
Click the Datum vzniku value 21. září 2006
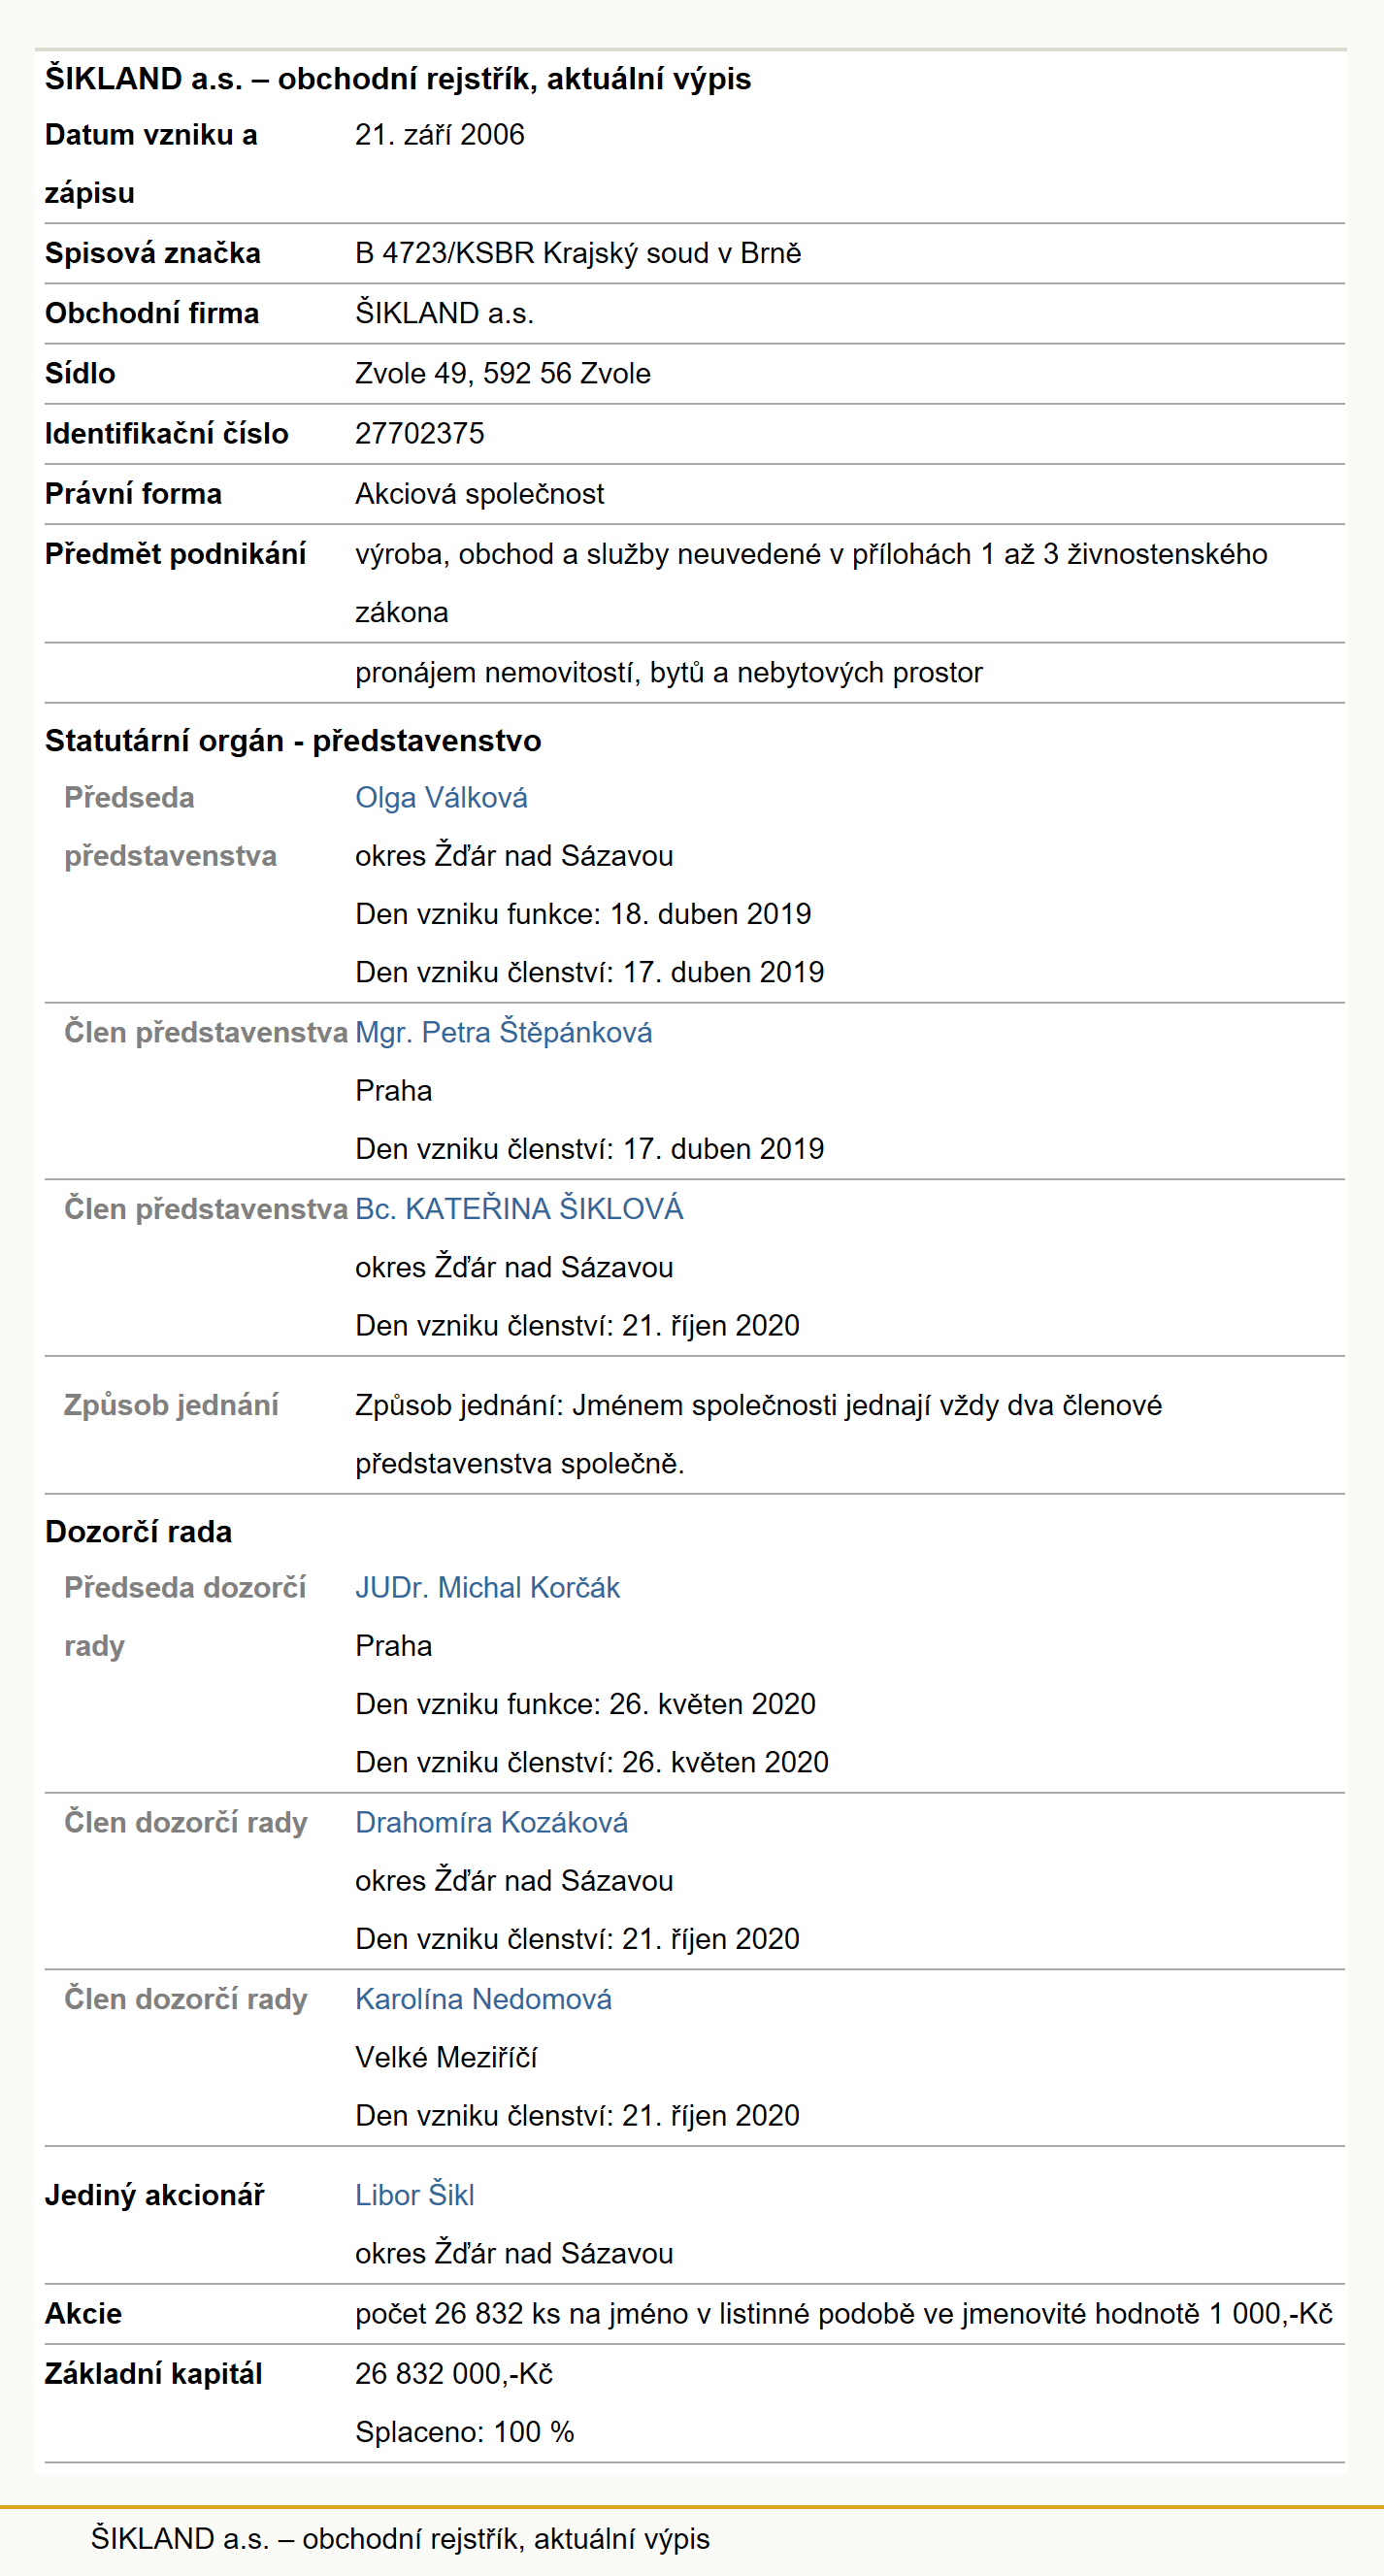(x=439, y=134)
